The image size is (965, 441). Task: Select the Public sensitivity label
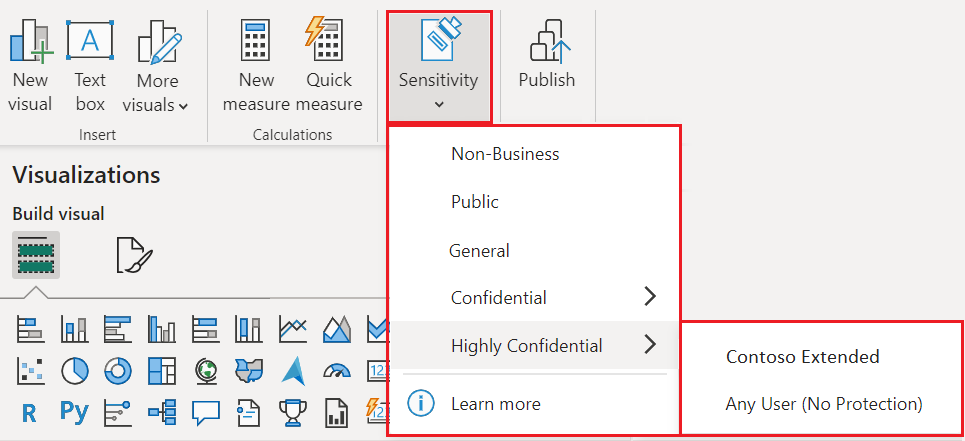(475, 202)
